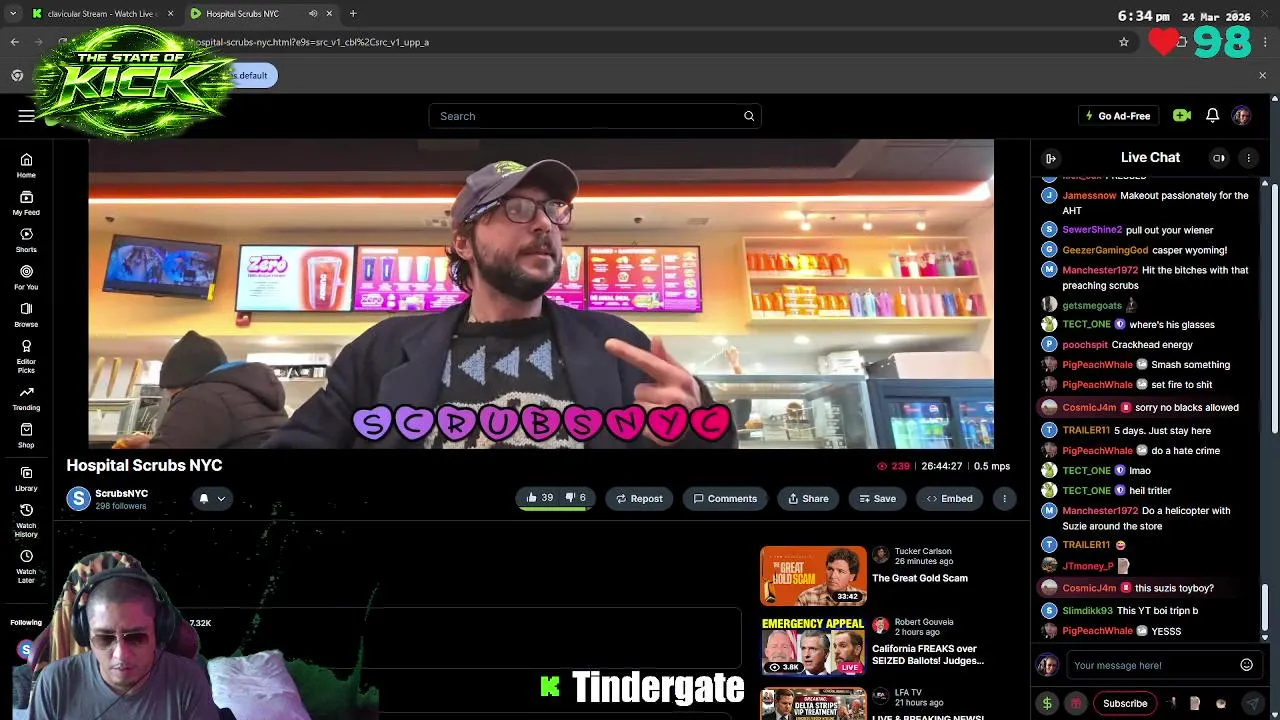Open the Comments section button

point(725,498)
